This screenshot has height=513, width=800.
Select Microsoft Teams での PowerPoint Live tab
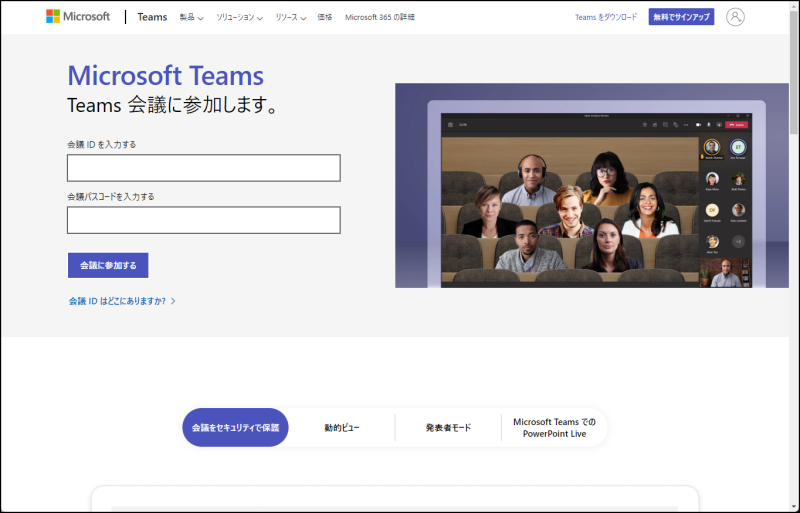pos(555,428)
